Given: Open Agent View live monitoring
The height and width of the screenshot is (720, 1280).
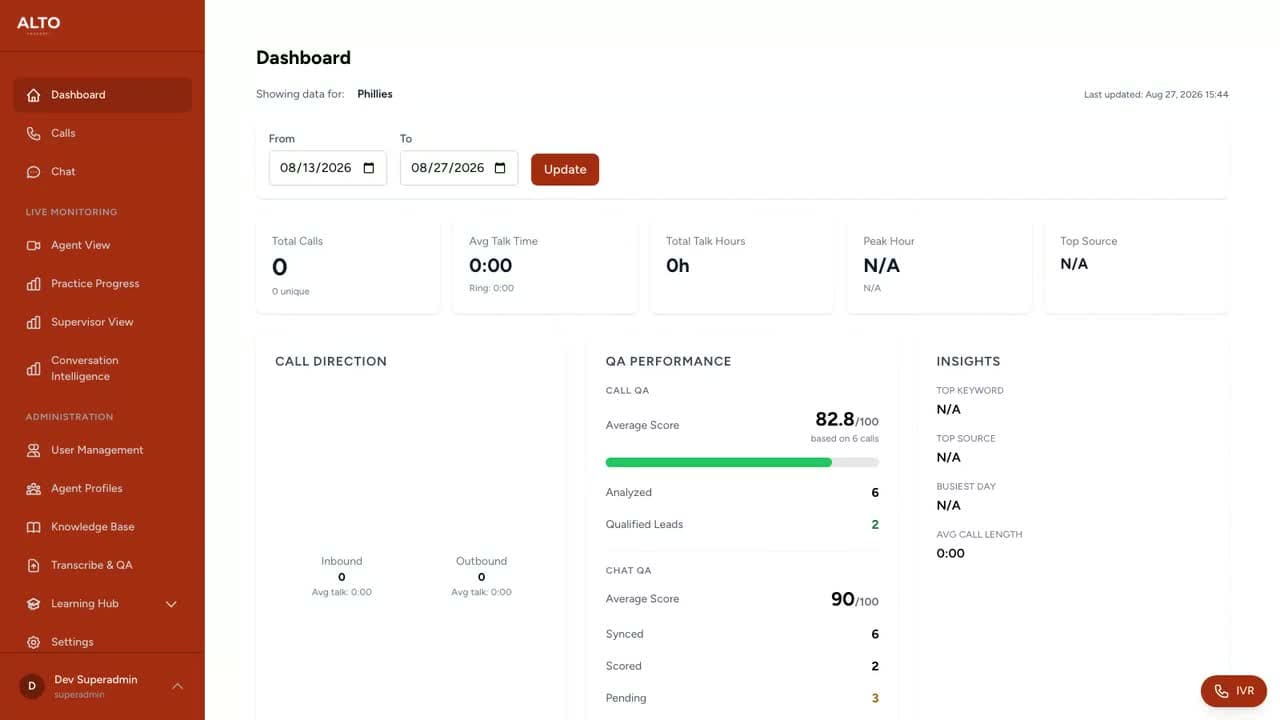Looking at the screenshot, I should [x=102, y=245].
